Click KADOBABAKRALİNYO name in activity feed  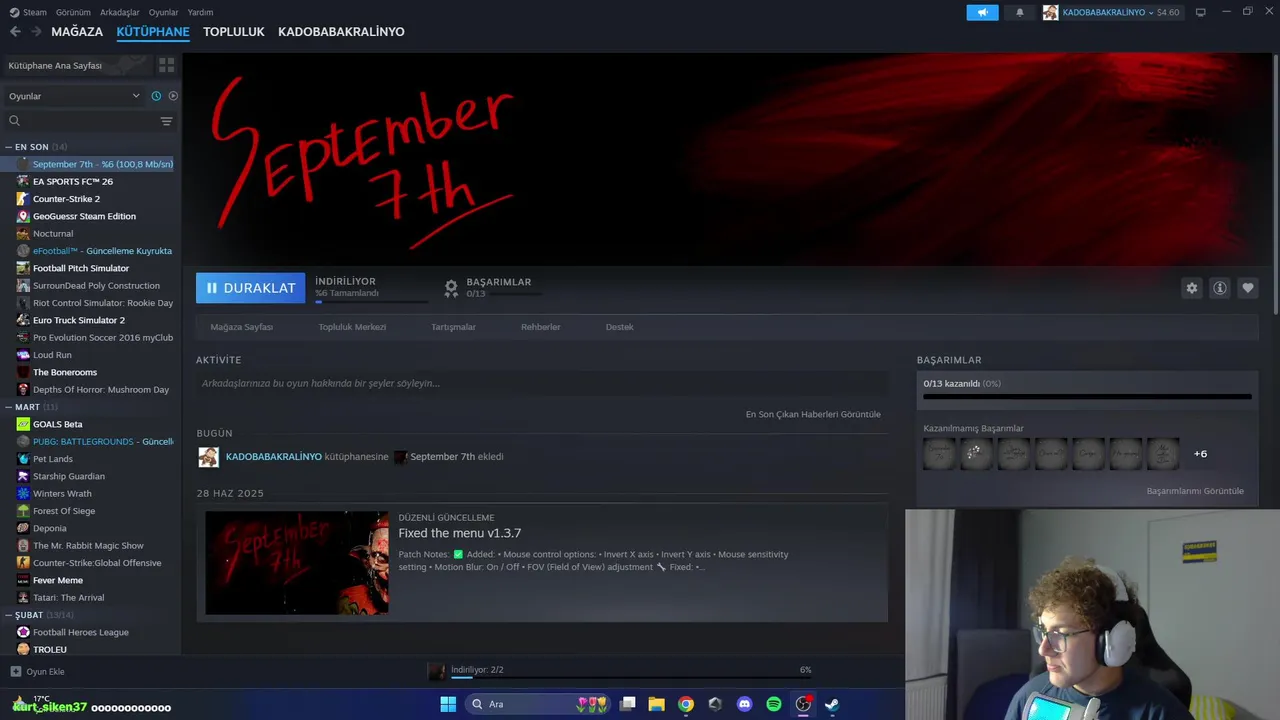(x=274, y=457)
